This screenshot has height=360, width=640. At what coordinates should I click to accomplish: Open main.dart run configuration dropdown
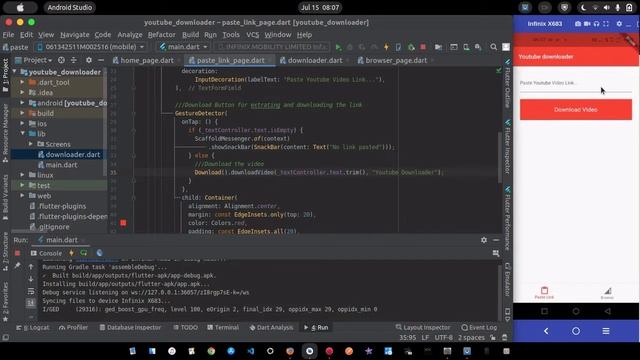coord(183,47)
